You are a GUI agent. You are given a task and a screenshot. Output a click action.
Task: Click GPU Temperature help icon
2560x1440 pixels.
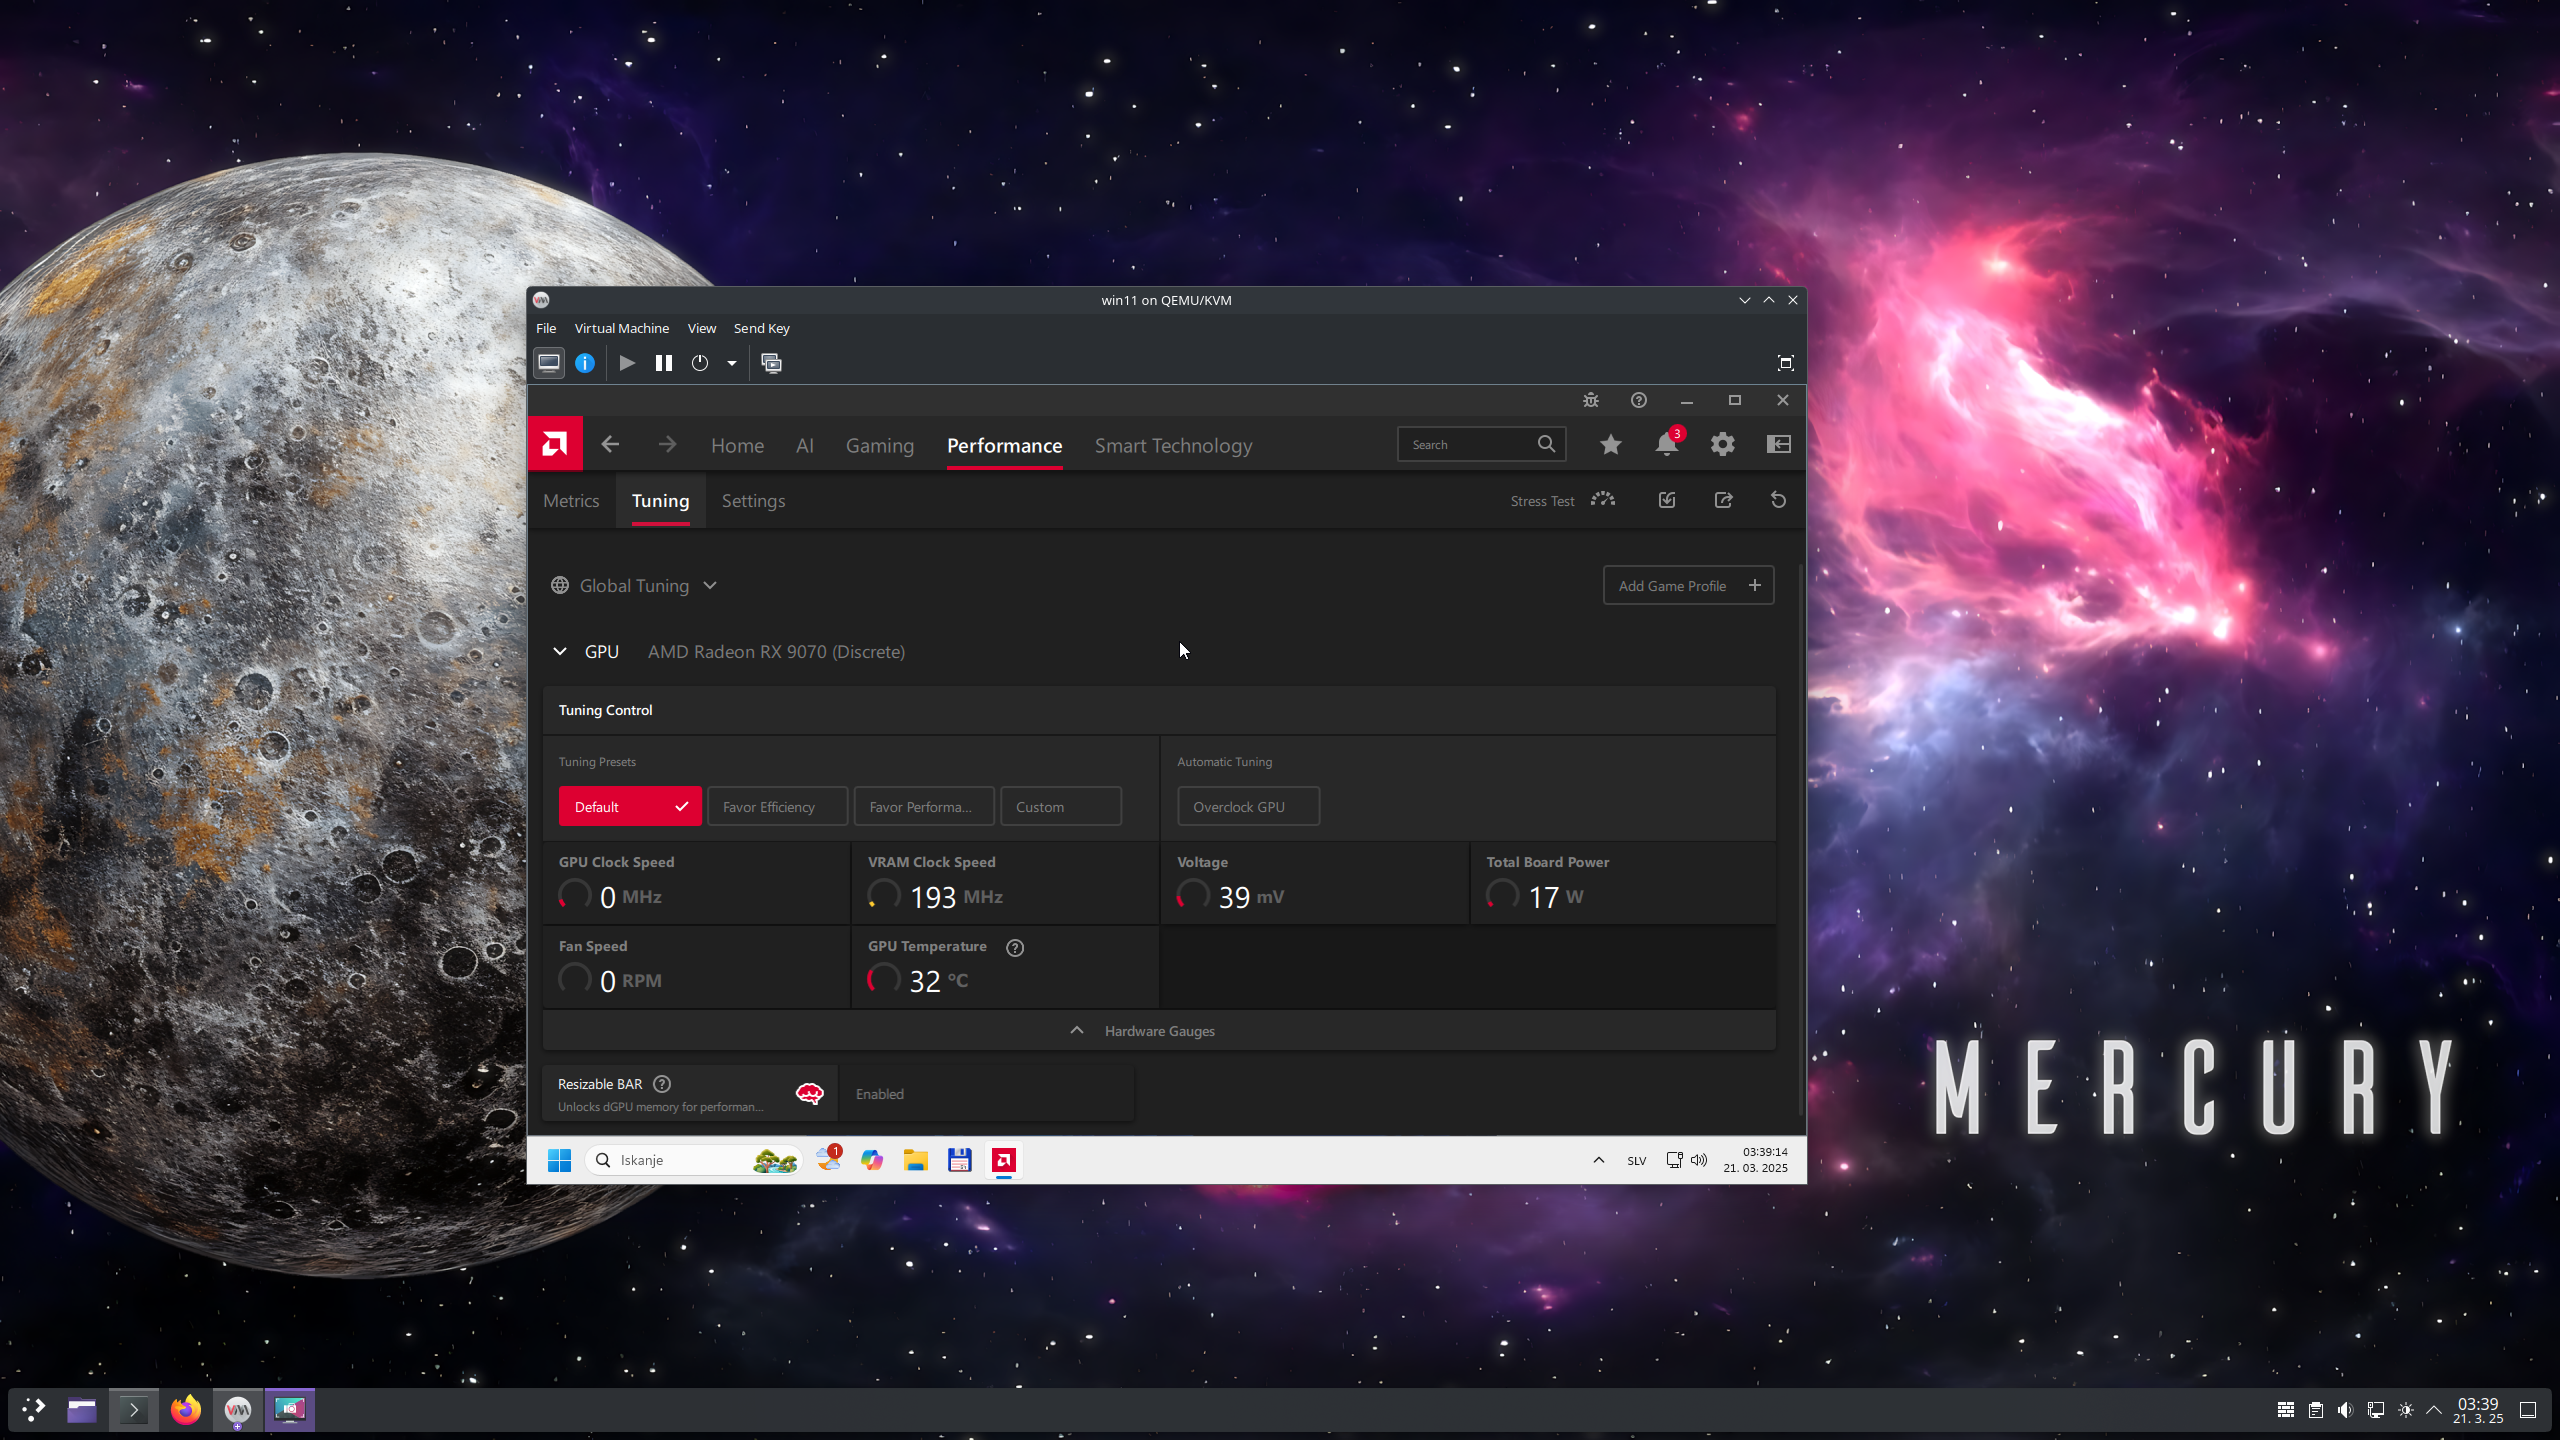pyautogui.click(x=1015, y=947)
